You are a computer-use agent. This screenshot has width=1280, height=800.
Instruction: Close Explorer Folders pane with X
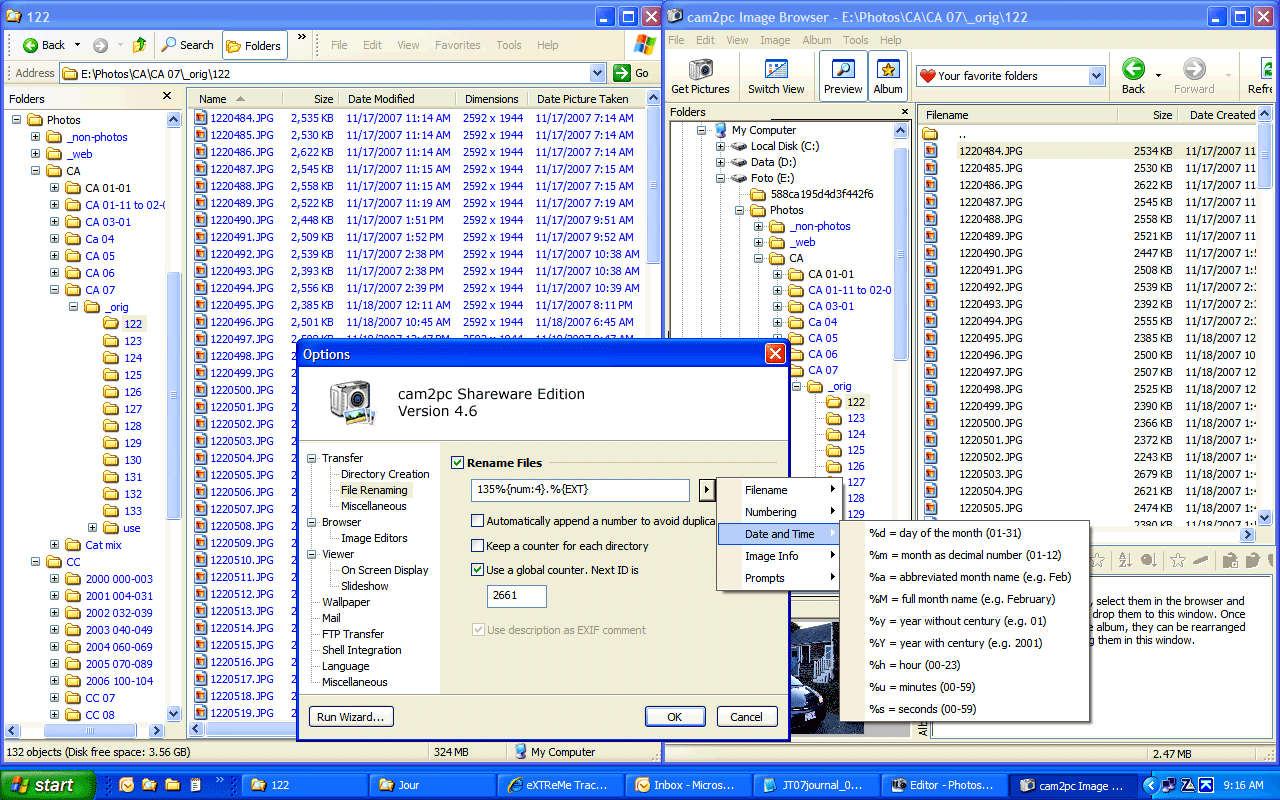click(167, 97)
